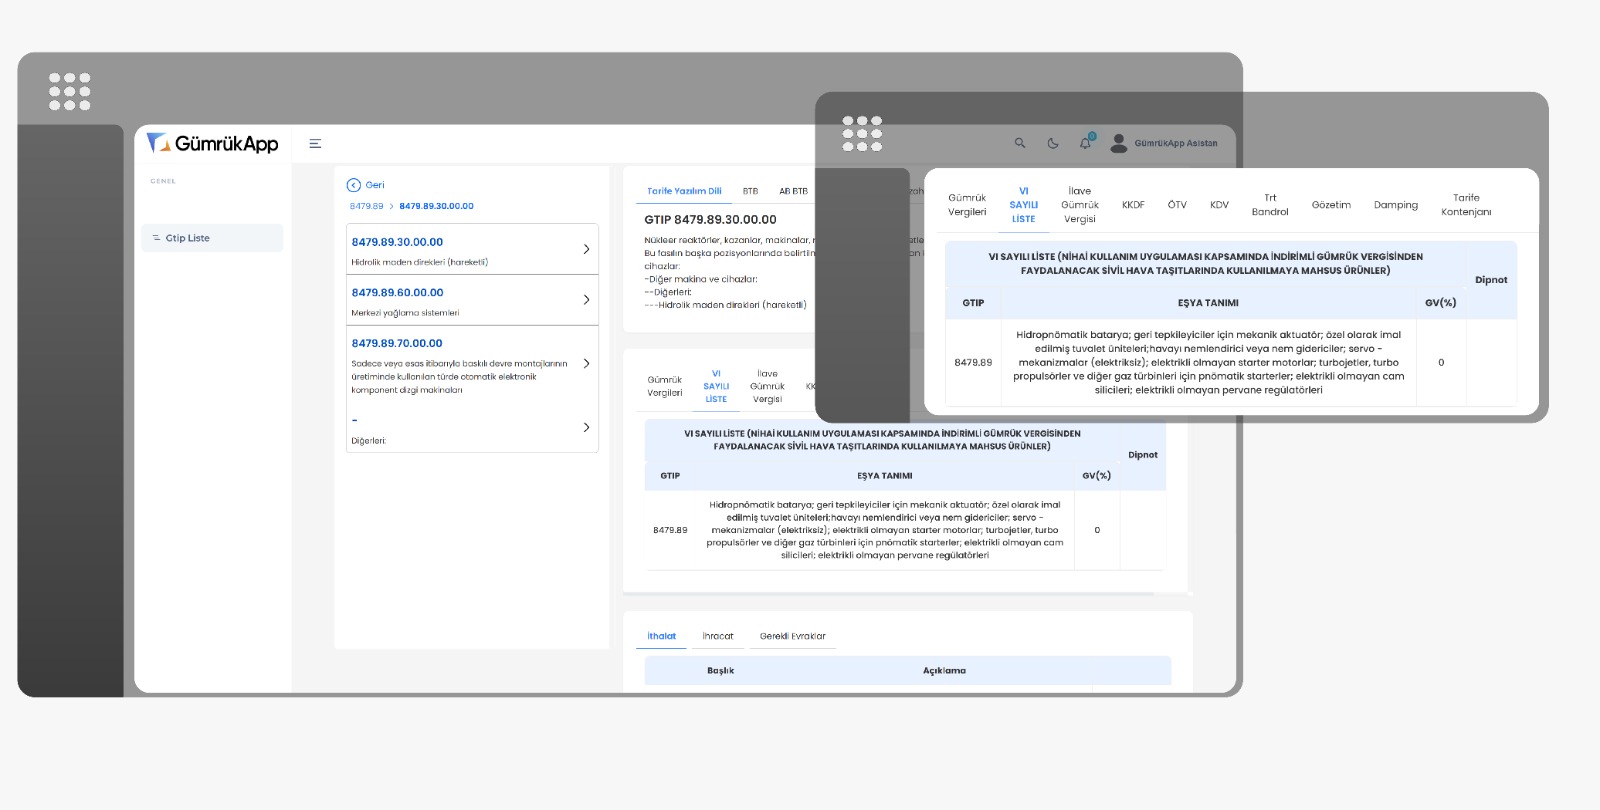Expand the 8479.89.60.00.00 Merkezi yağlama chevron

[x=586, y=300]
